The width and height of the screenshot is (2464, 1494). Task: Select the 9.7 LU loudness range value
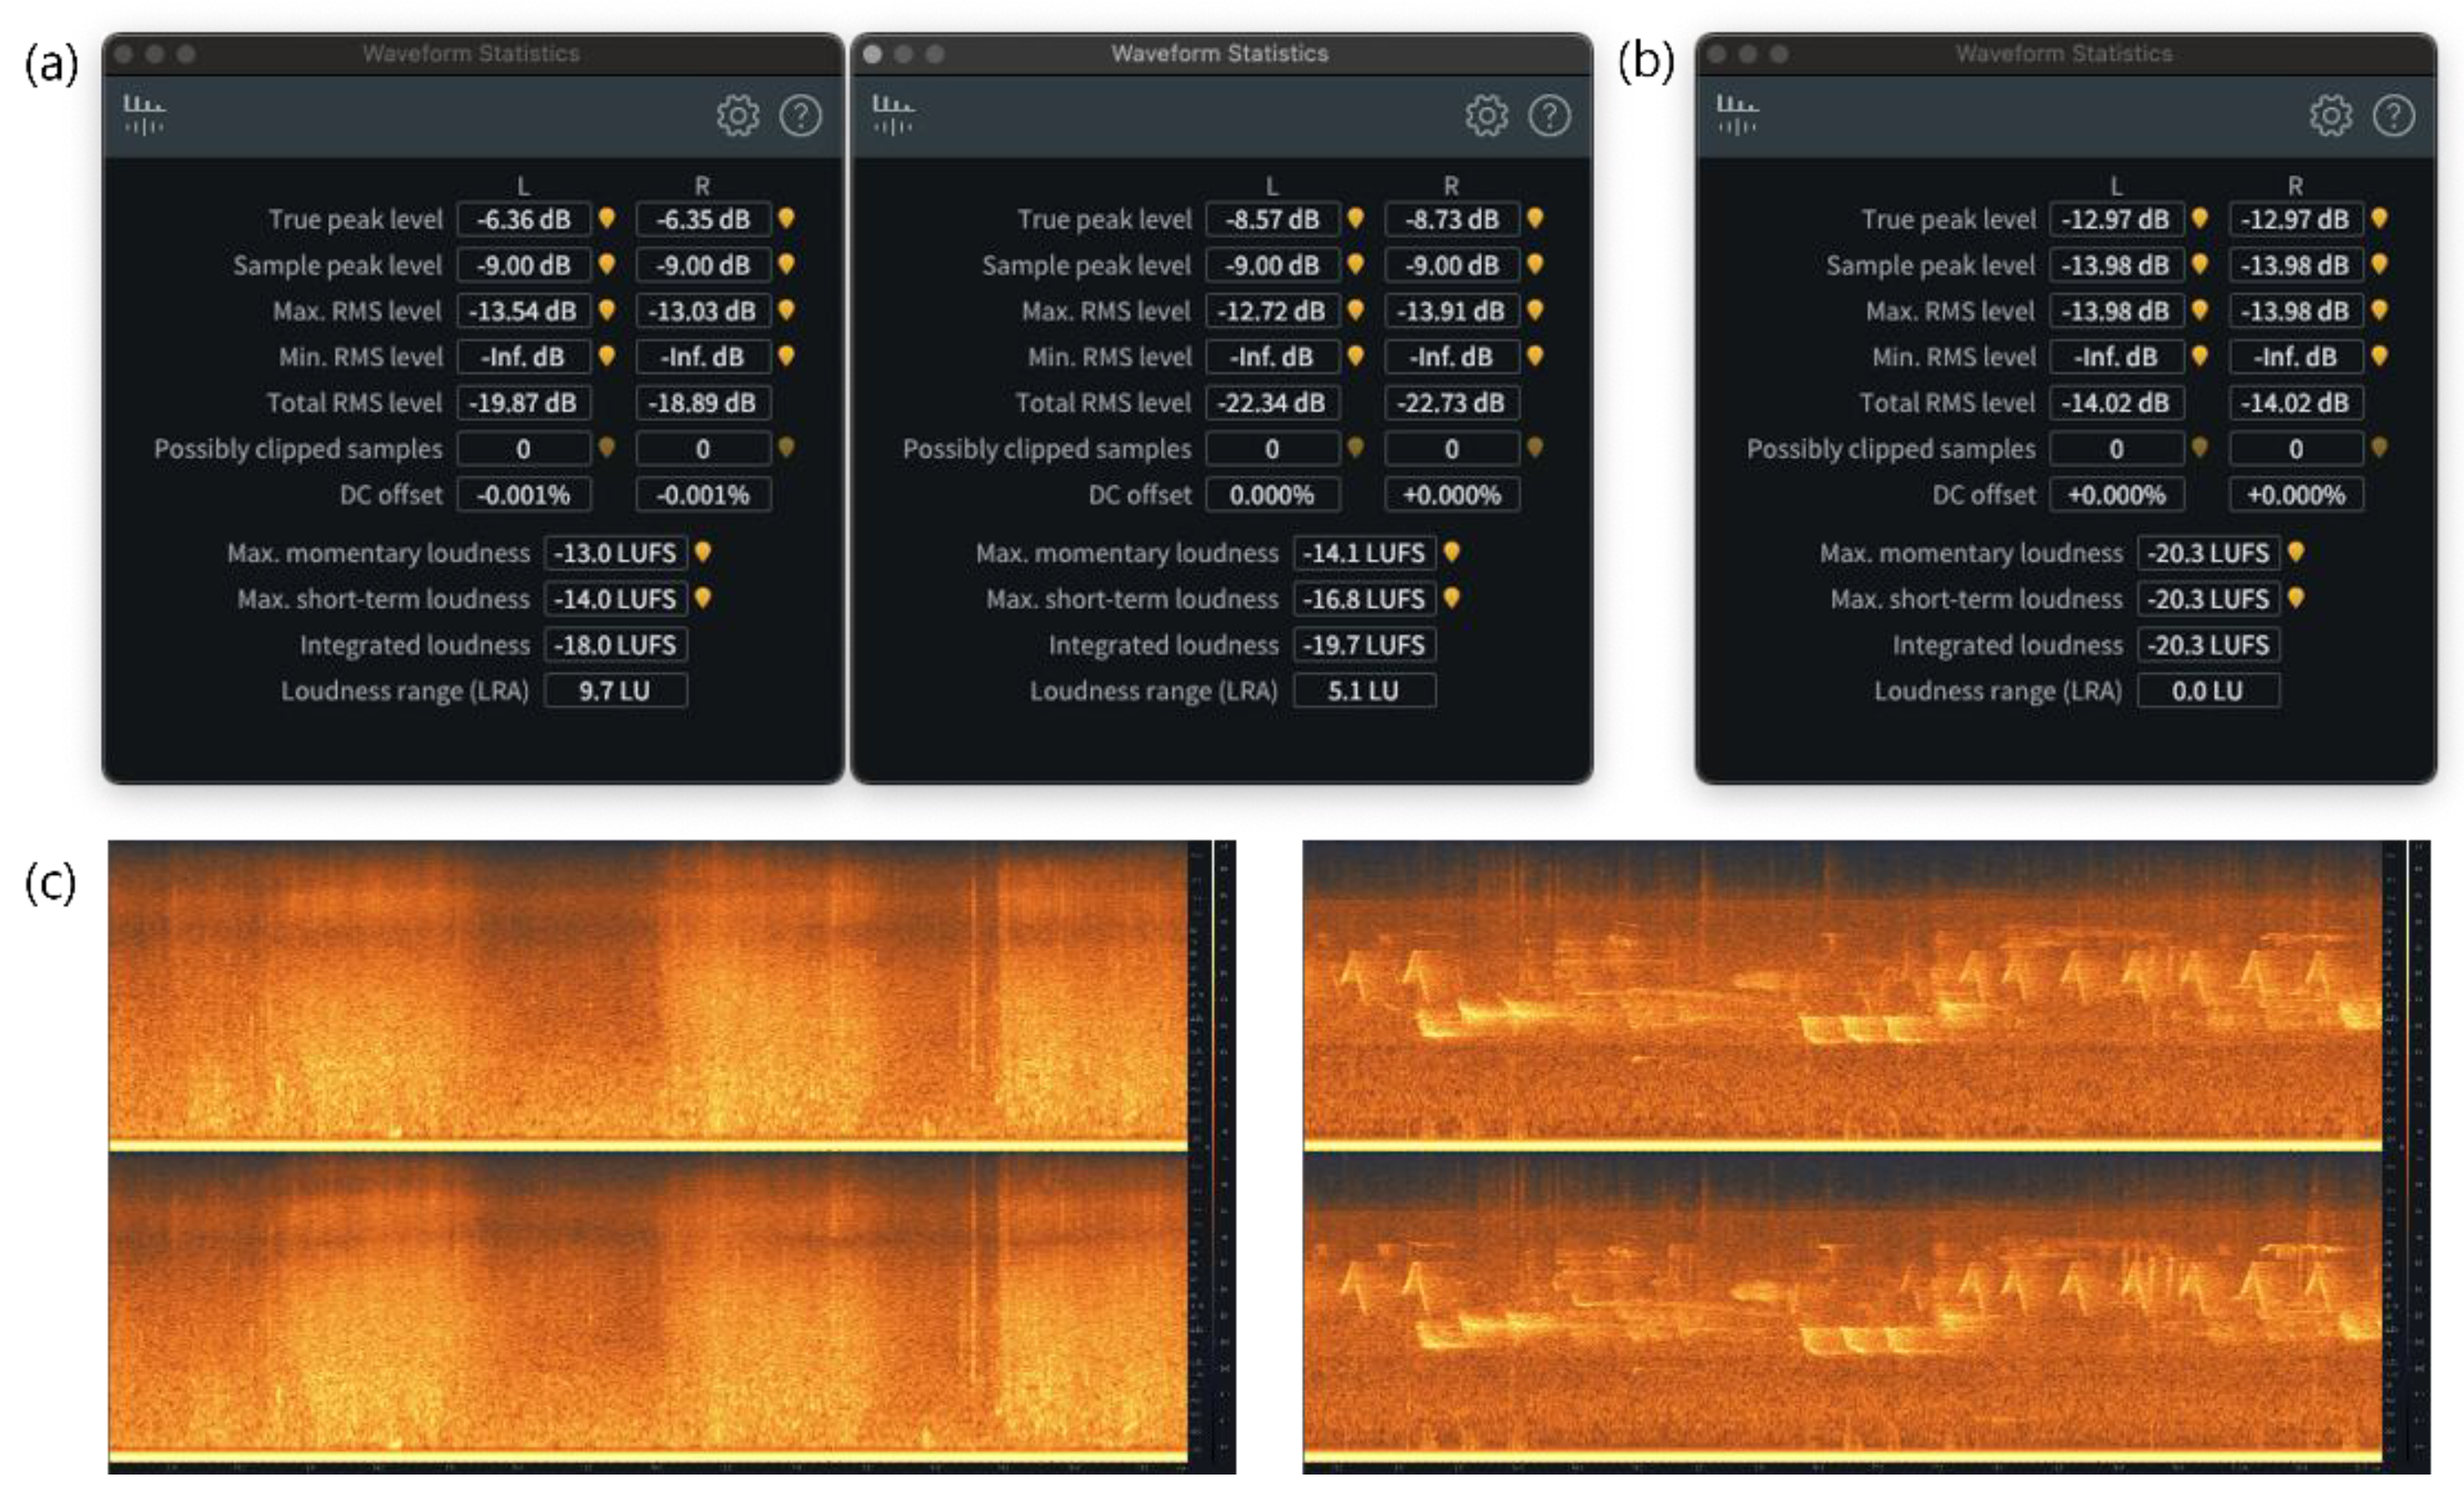(615, 691)
